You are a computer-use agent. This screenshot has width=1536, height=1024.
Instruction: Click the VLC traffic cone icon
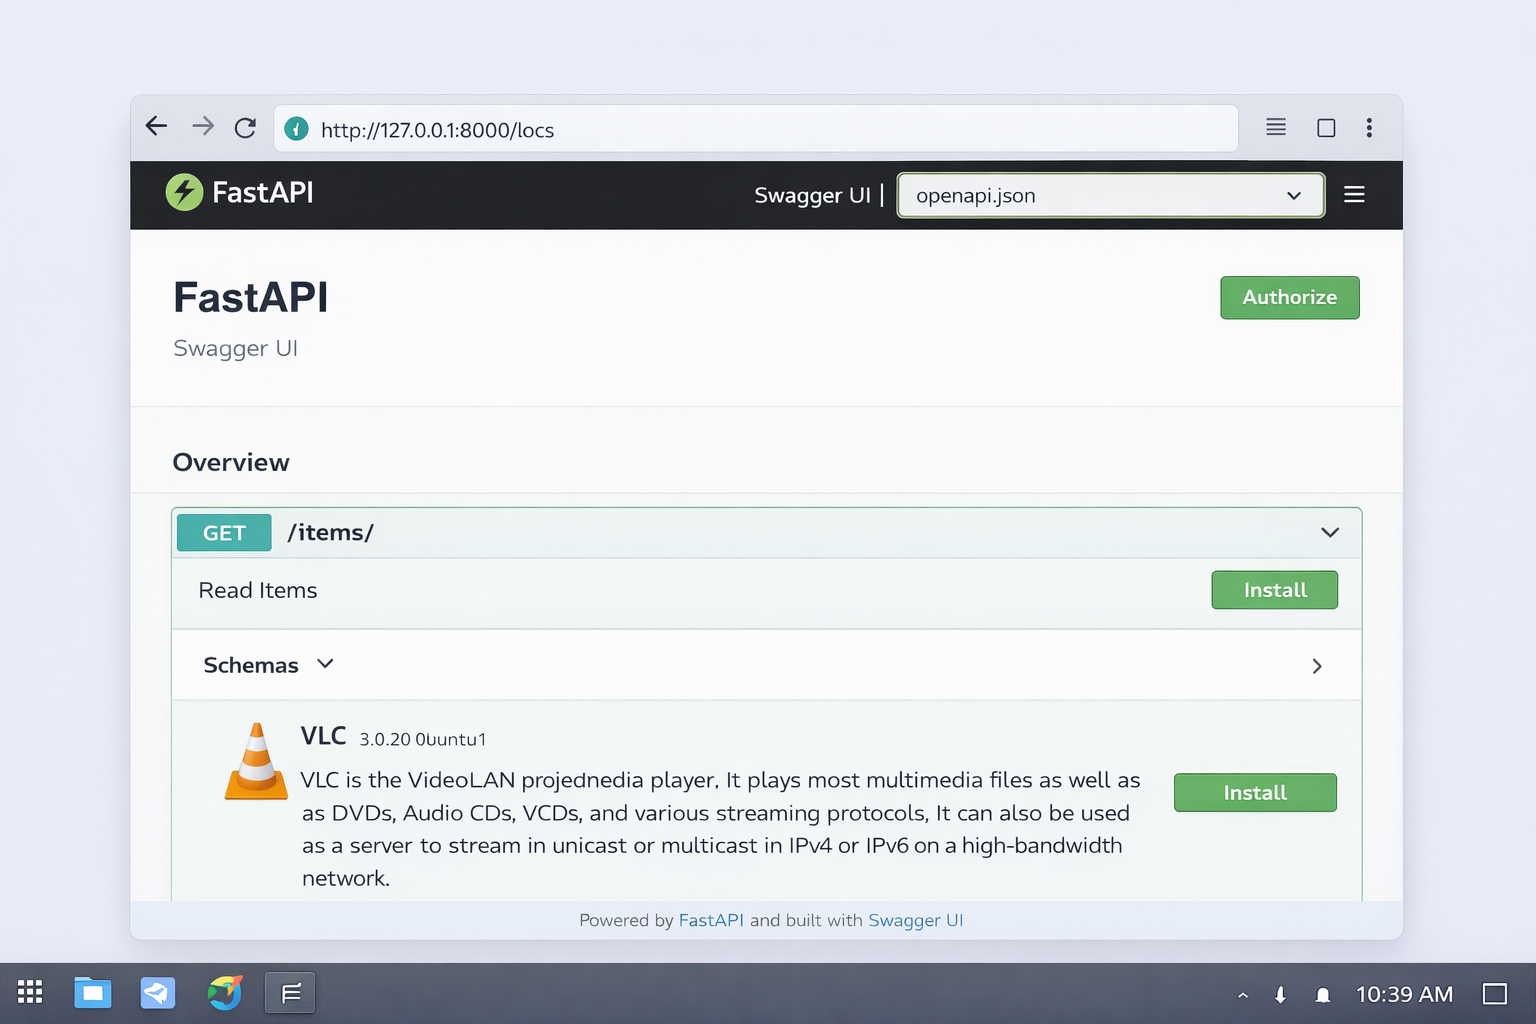256,761
